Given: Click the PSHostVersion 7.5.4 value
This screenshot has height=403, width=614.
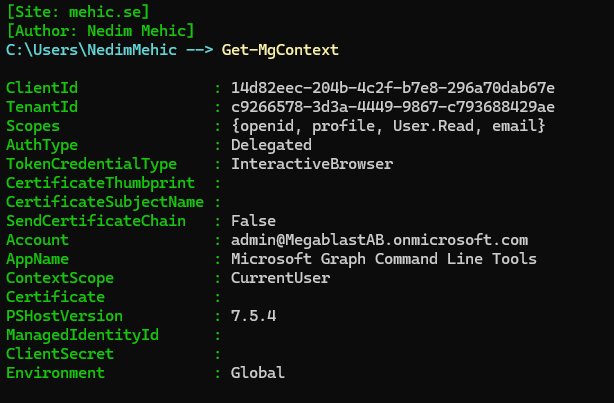Looking at the screenshot, I should coord(254,316).
